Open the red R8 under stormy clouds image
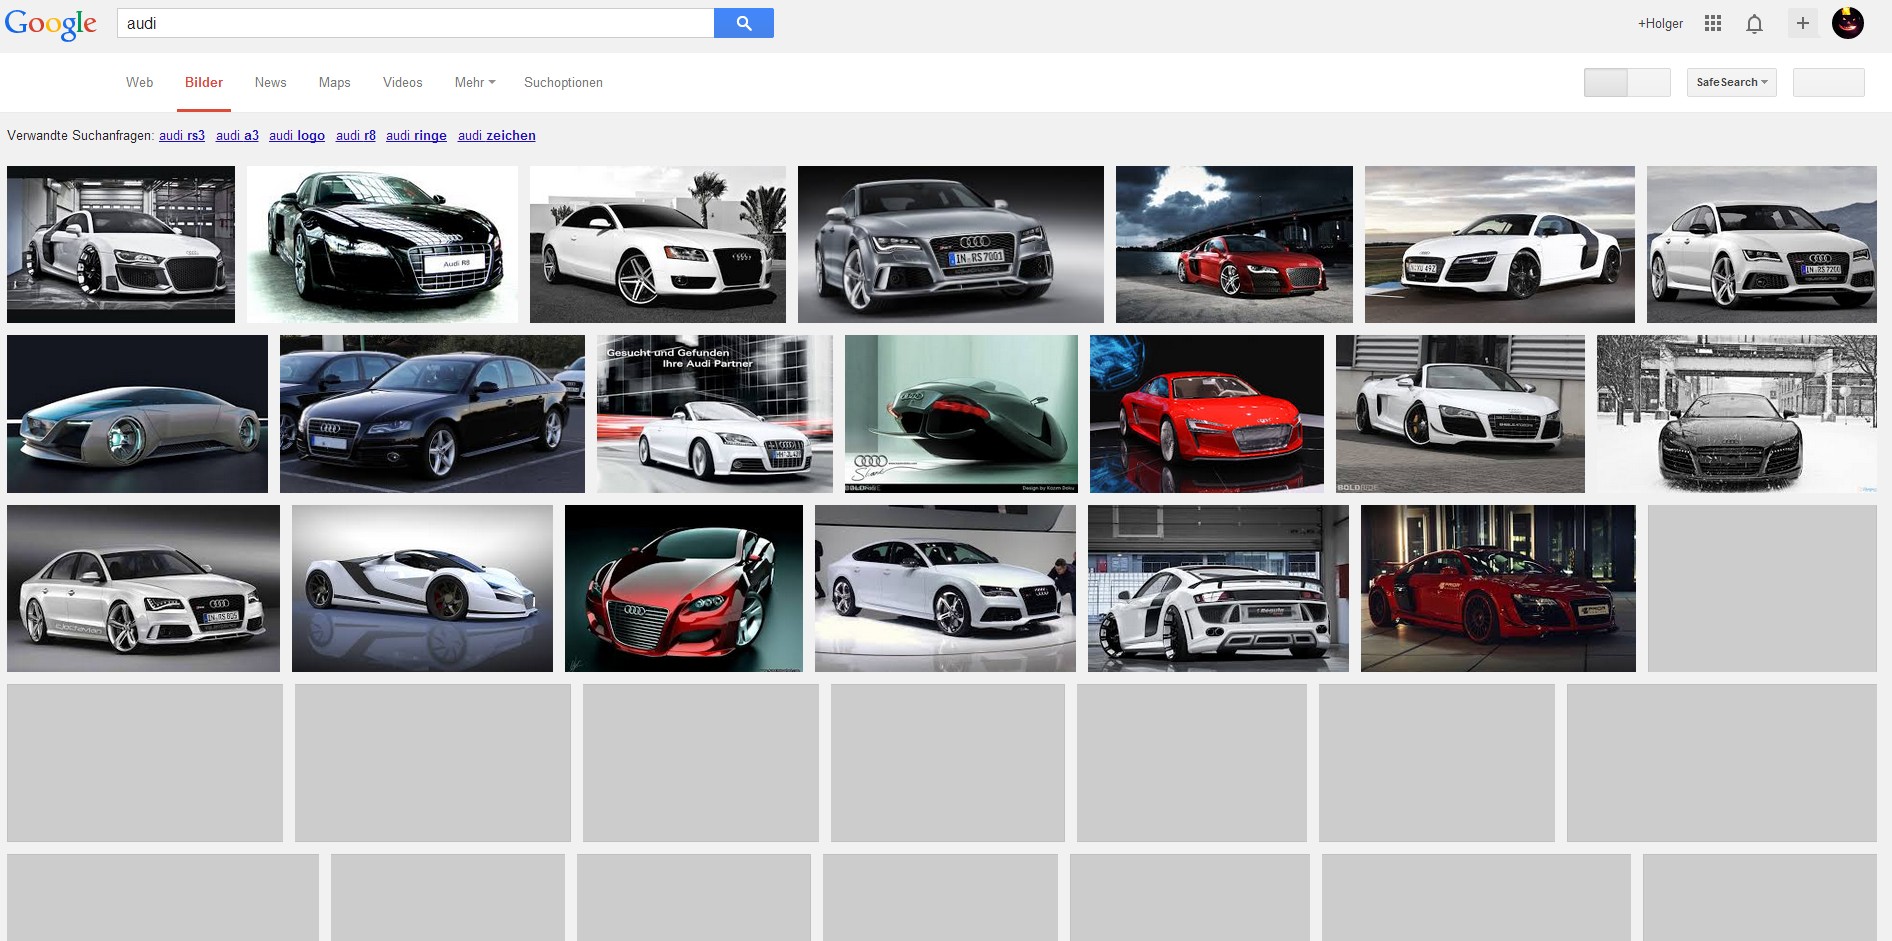1892x941 pixels. 1234,244
